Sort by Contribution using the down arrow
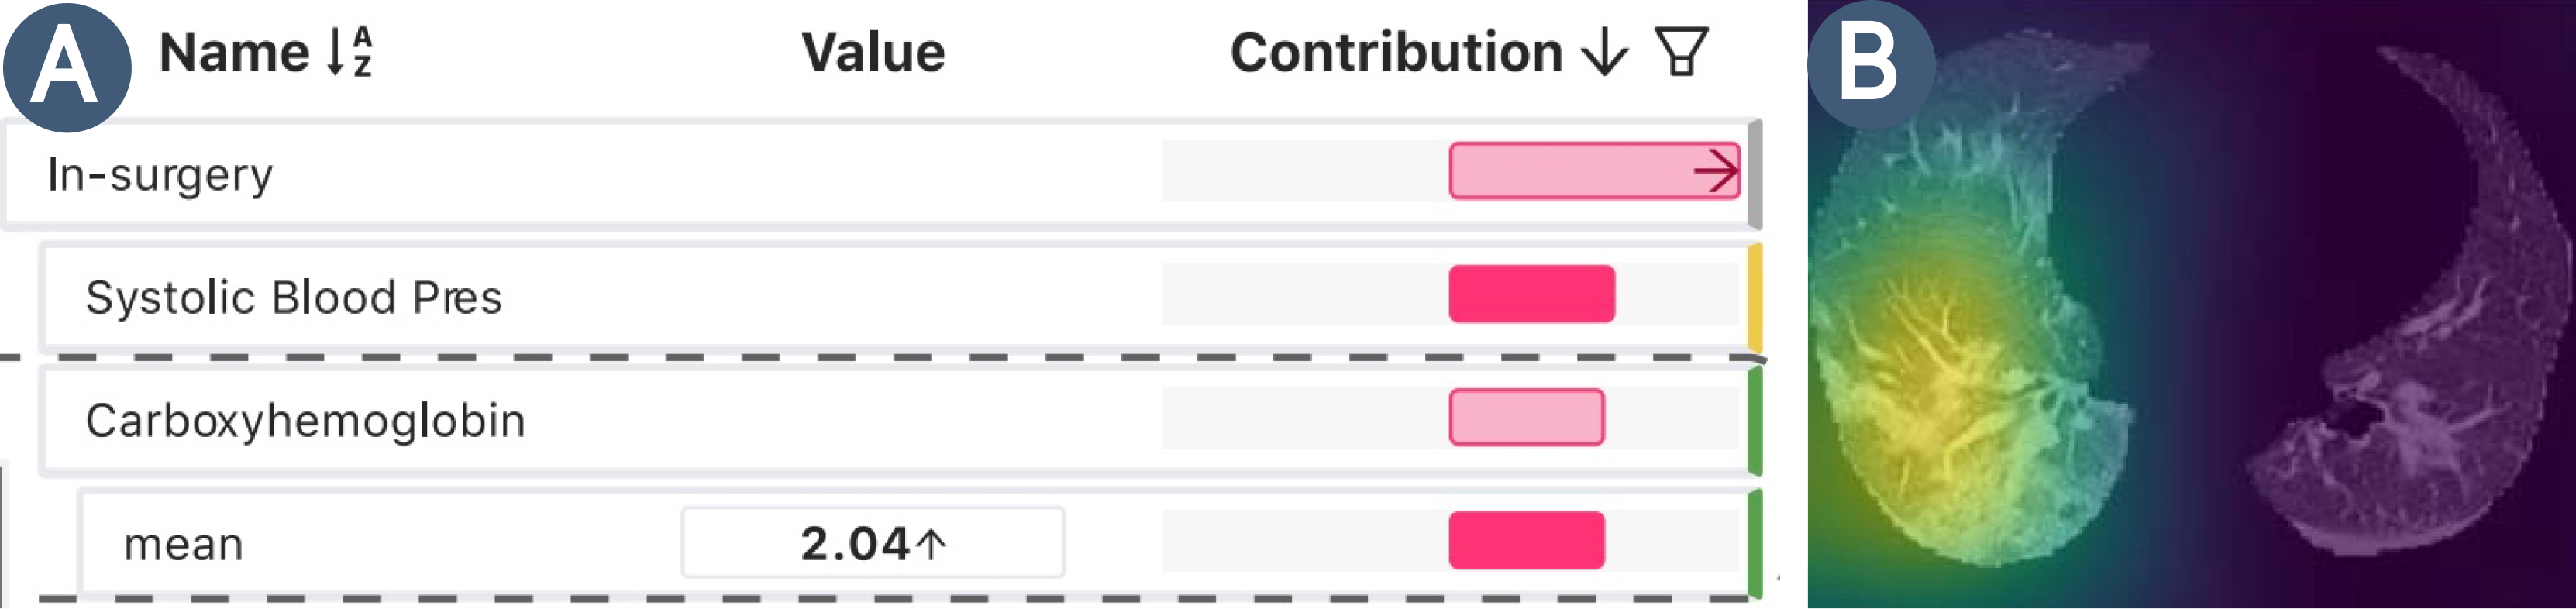2576x609 pixels. click(1604, 52)
